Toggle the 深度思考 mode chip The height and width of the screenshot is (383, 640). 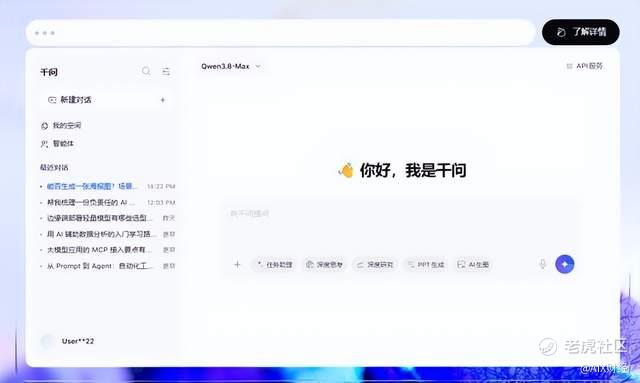click(x=324, y=265)
